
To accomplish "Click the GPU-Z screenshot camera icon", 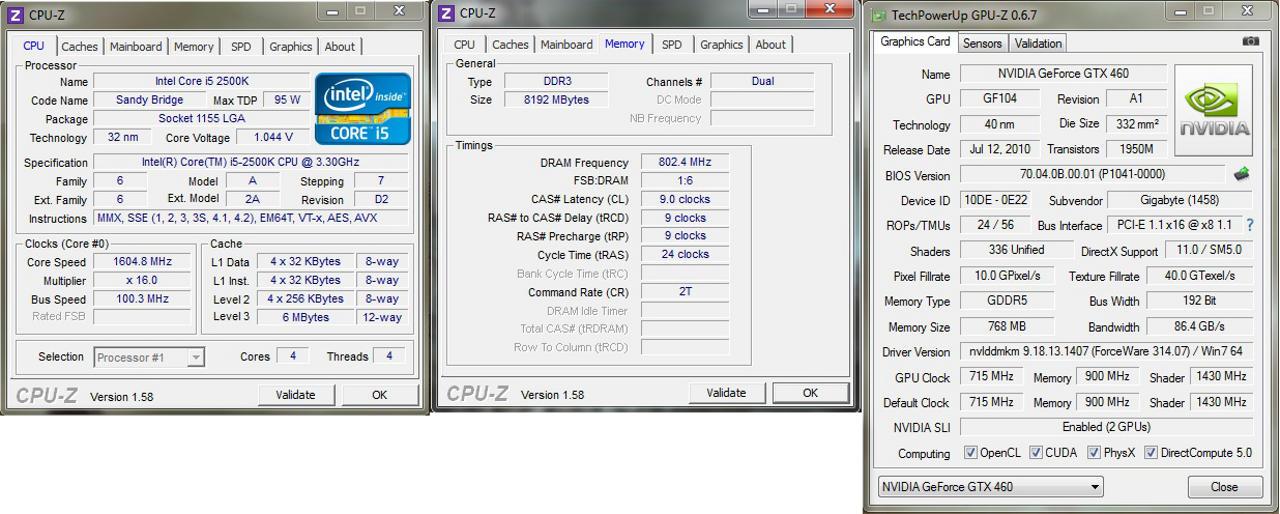I will [1250, 42].
